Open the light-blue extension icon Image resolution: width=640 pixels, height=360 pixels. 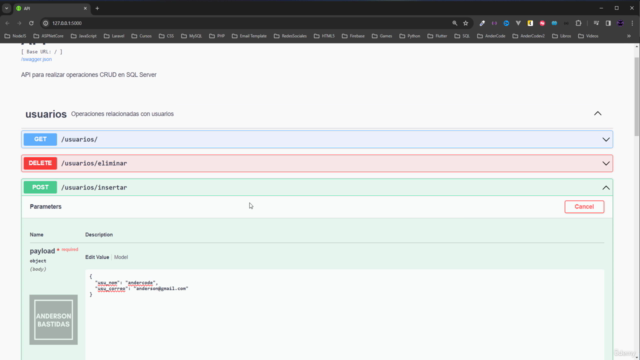click(x=554, y=23)
